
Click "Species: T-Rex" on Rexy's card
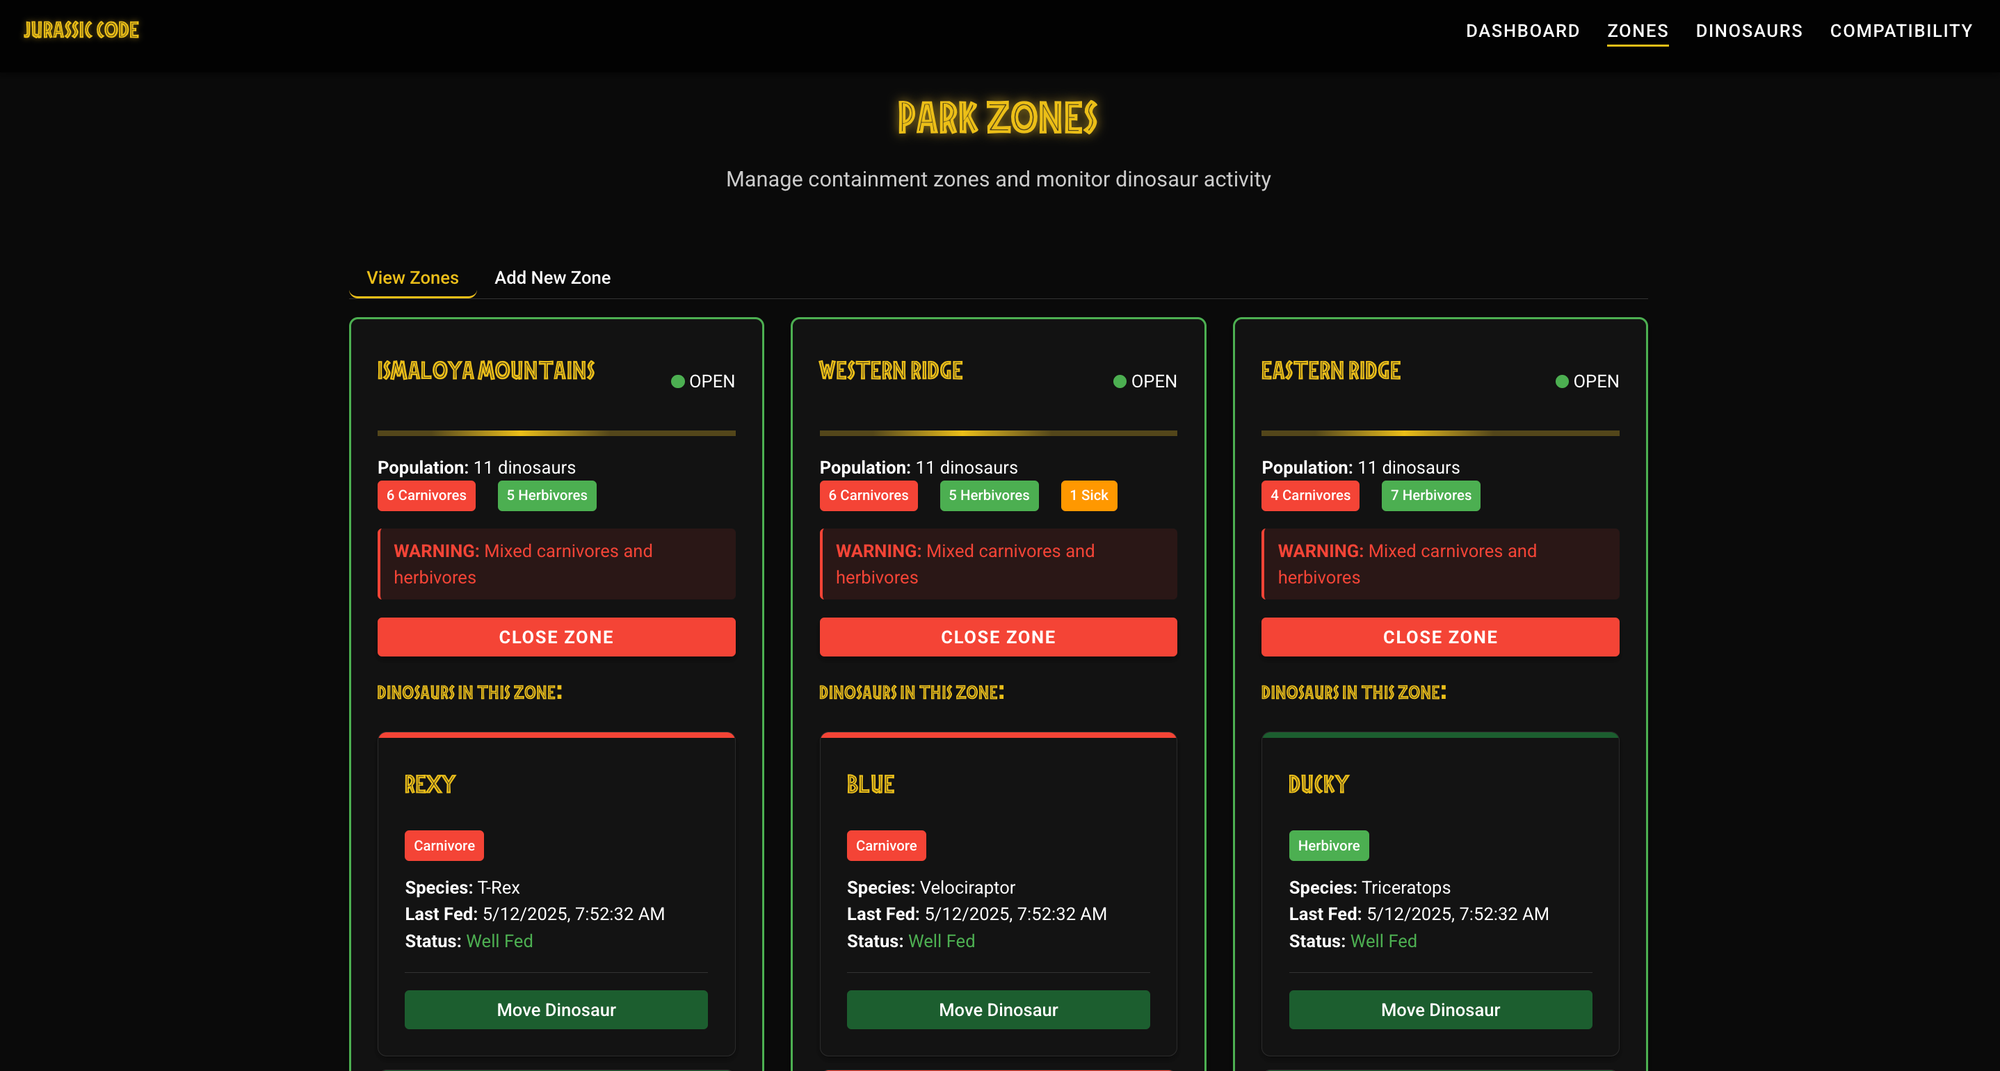(462, 888)
